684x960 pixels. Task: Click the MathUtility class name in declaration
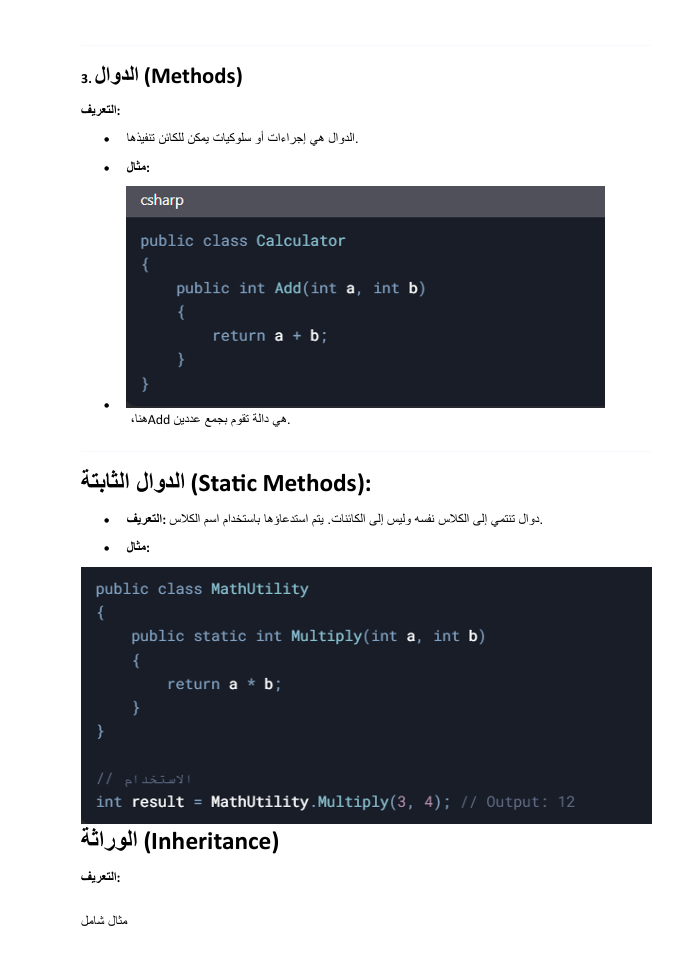click(x=260, y=589)
